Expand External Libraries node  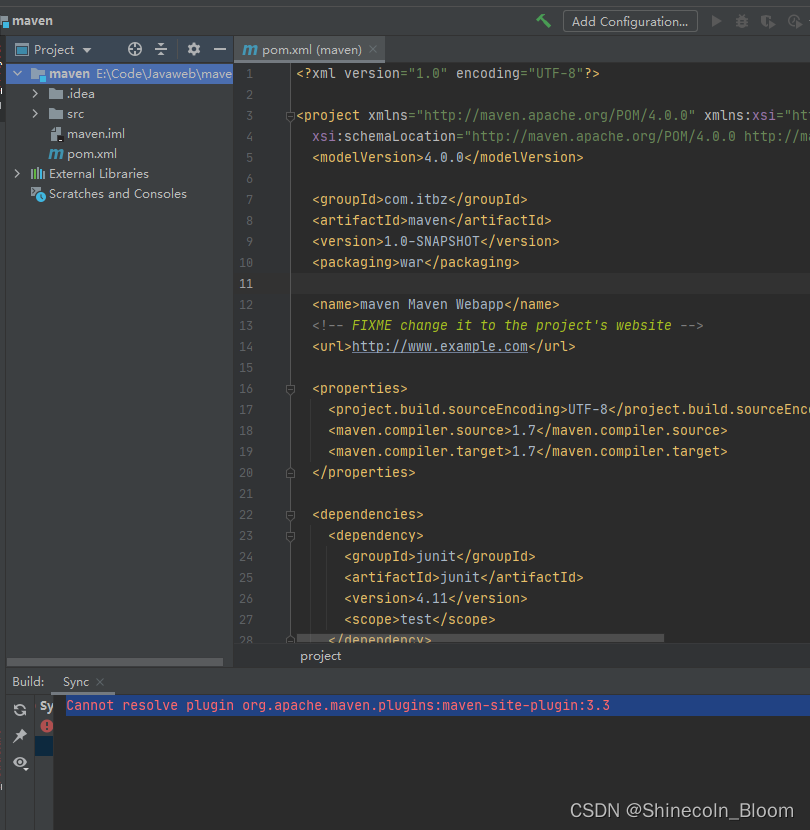(x=17, y=174)
